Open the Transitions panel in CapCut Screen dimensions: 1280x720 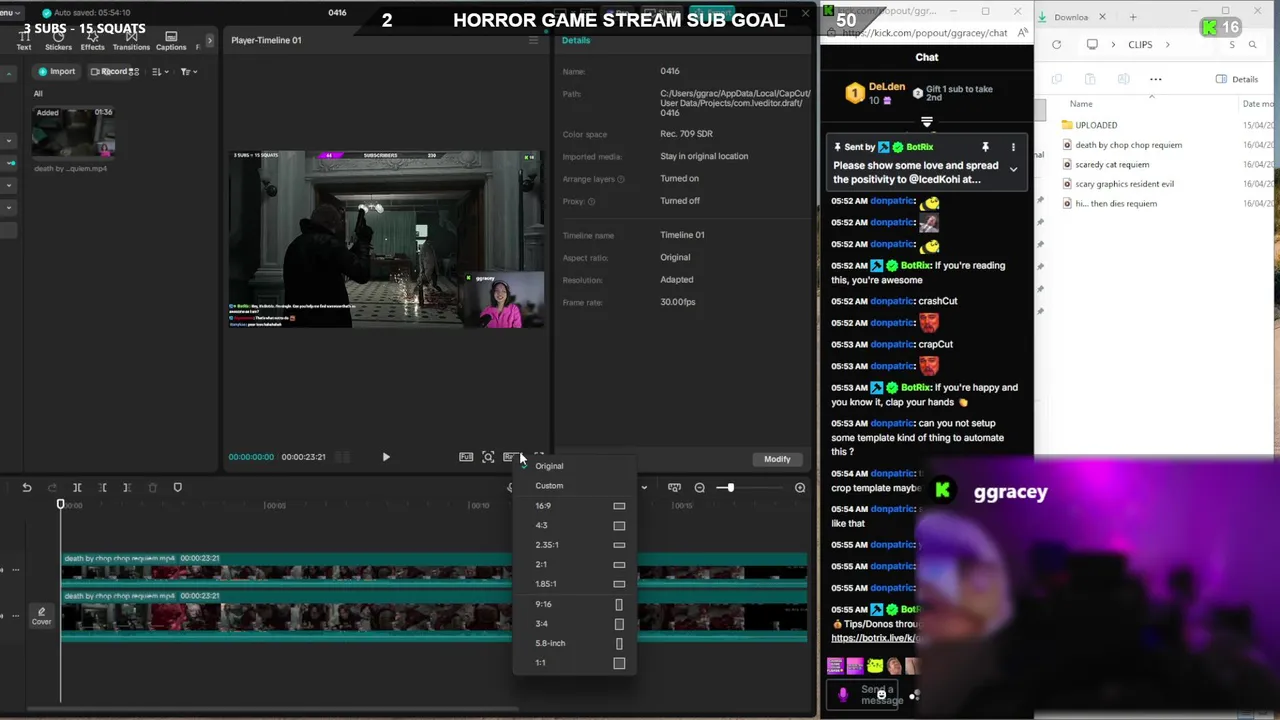click(x=131, y=41)
